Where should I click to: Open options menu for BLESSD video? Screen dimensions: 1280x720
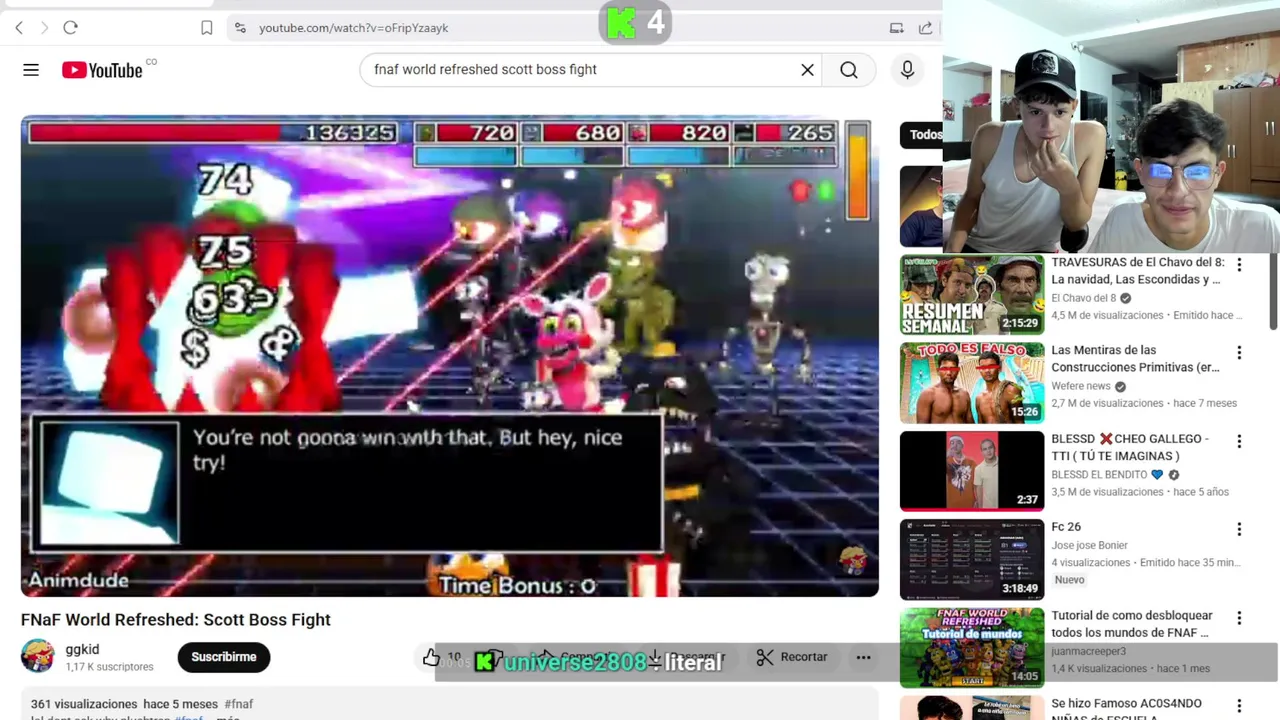(1239, 441)
